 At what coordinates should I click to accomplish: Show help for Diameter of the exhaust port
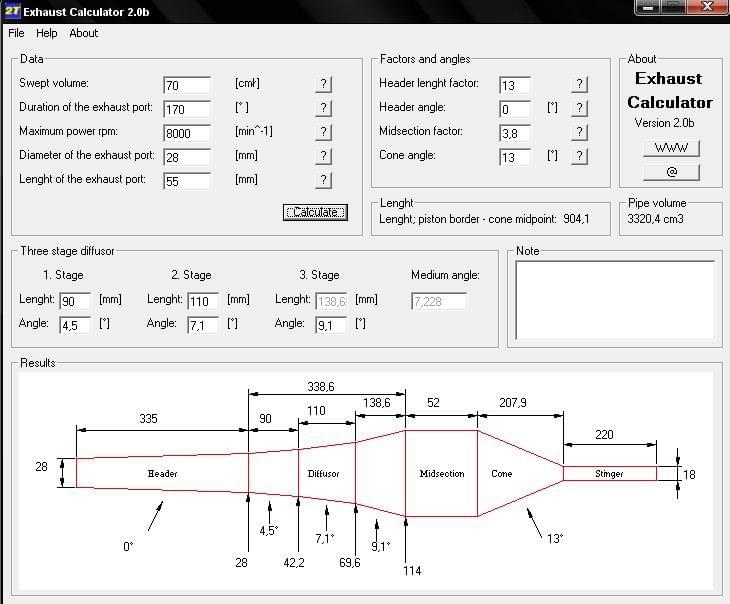click(x=322, y=157)
